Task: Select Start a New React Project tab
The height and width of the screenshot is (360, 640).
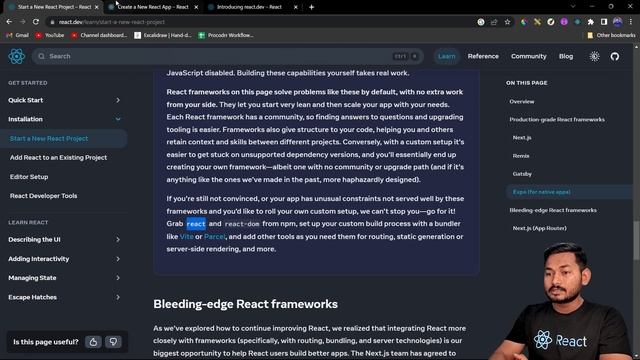Action: tap(53, 7)
